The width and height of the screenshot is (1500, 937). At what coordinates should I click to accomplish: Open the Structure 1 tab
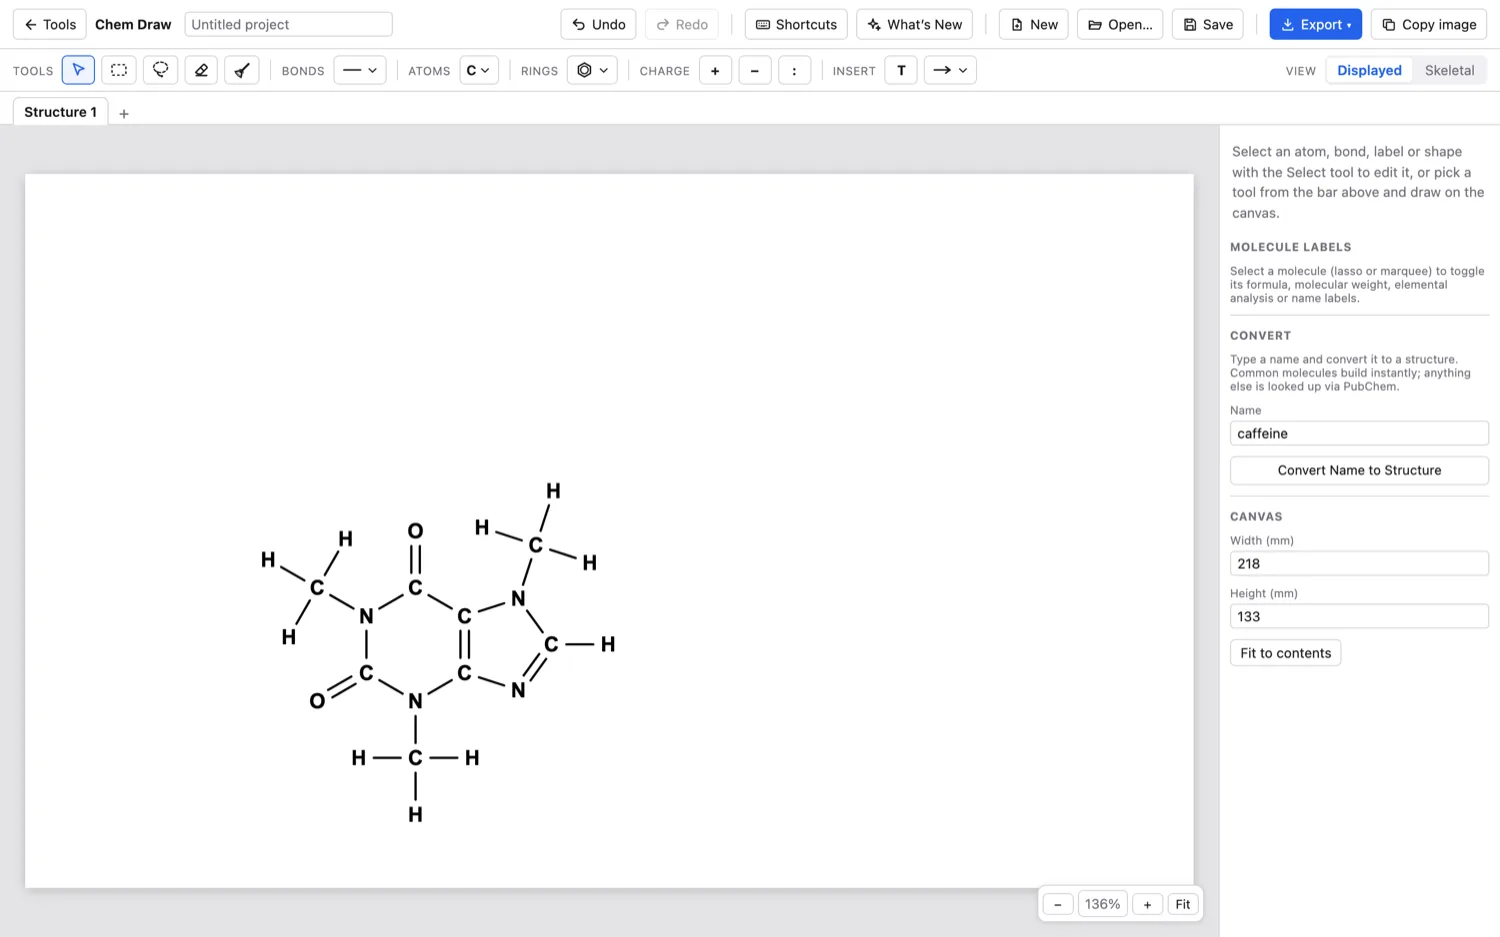61,112
